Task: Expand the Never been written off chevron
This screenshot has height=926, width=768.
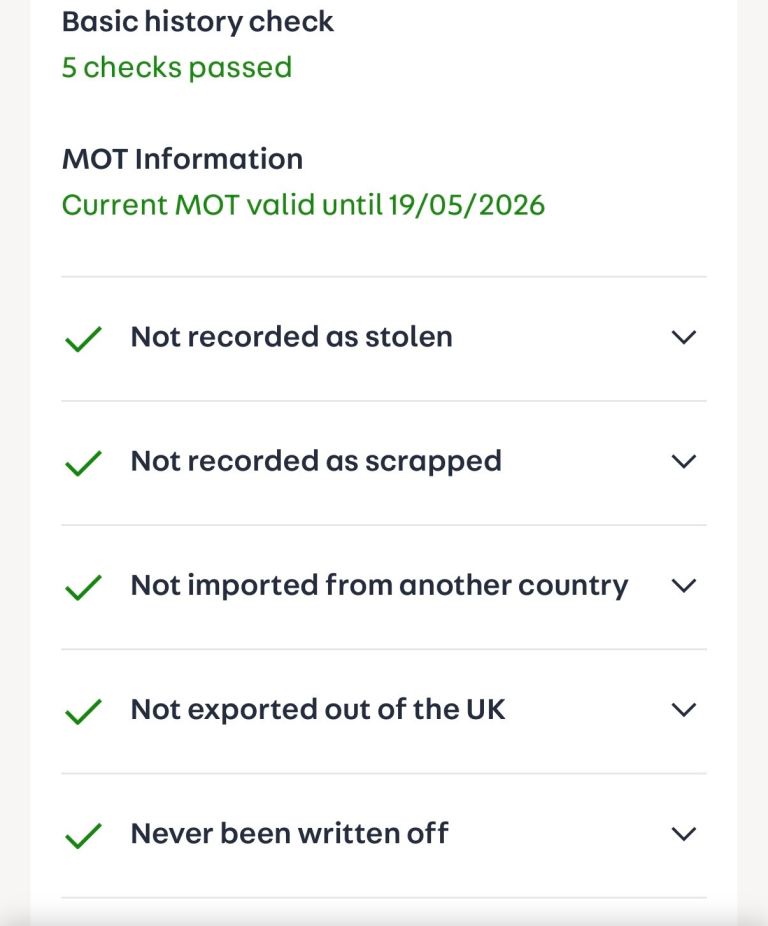Action: click(x=683, y=833)
